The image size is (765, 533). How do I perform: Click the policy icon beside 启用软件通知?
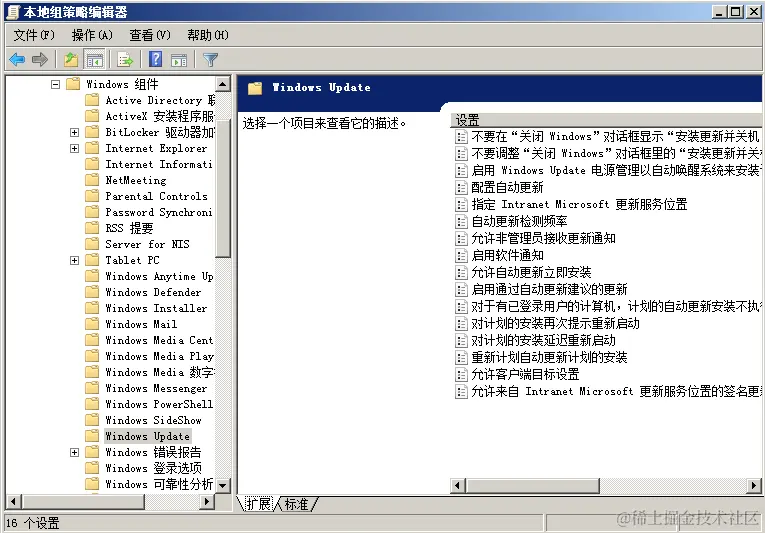pyautogui.click(x=461, y=255)
